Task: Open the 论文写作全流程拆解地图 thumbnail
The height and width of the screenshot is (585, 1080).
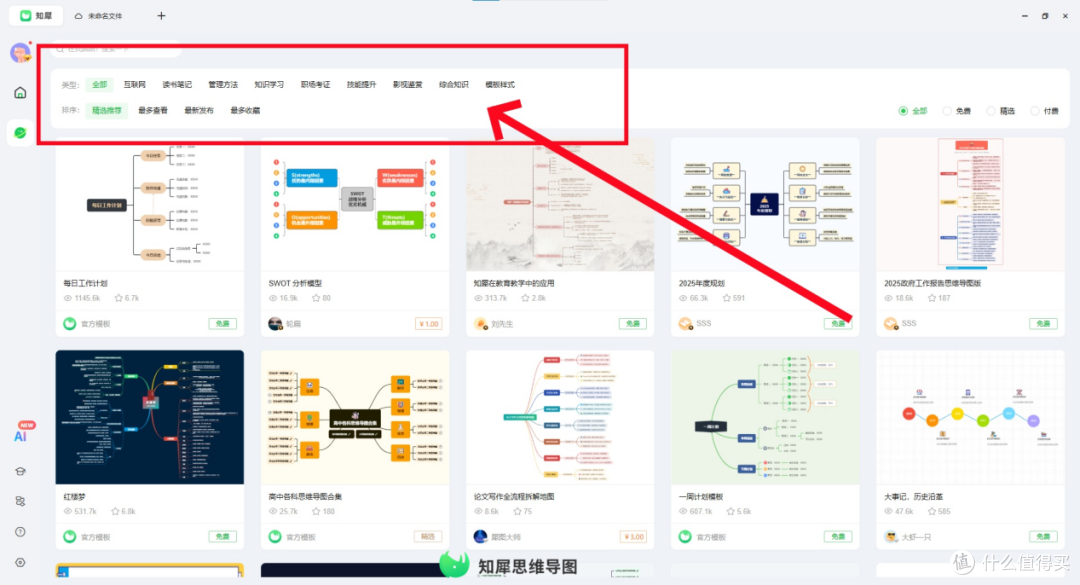Action: 560,417
